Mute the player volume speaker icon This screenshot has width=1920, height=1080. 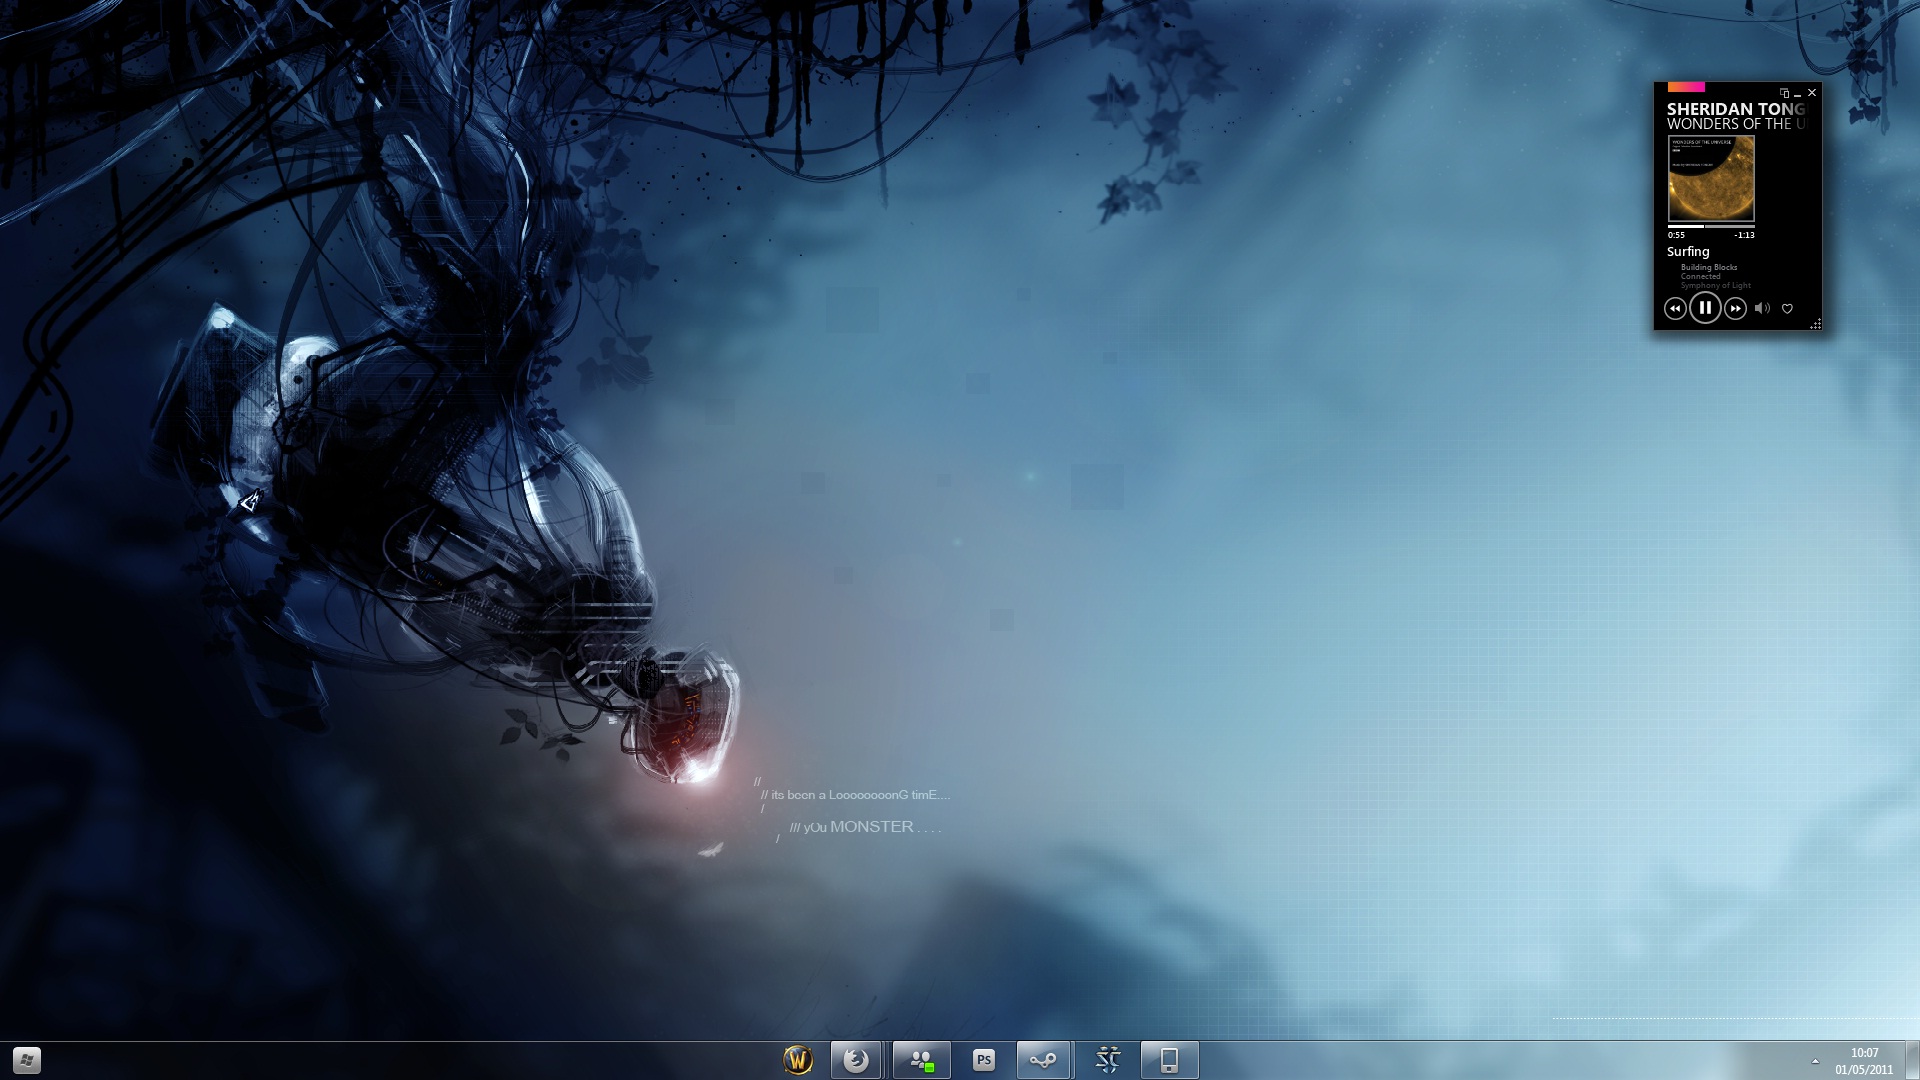click(x=1762, y=309)
